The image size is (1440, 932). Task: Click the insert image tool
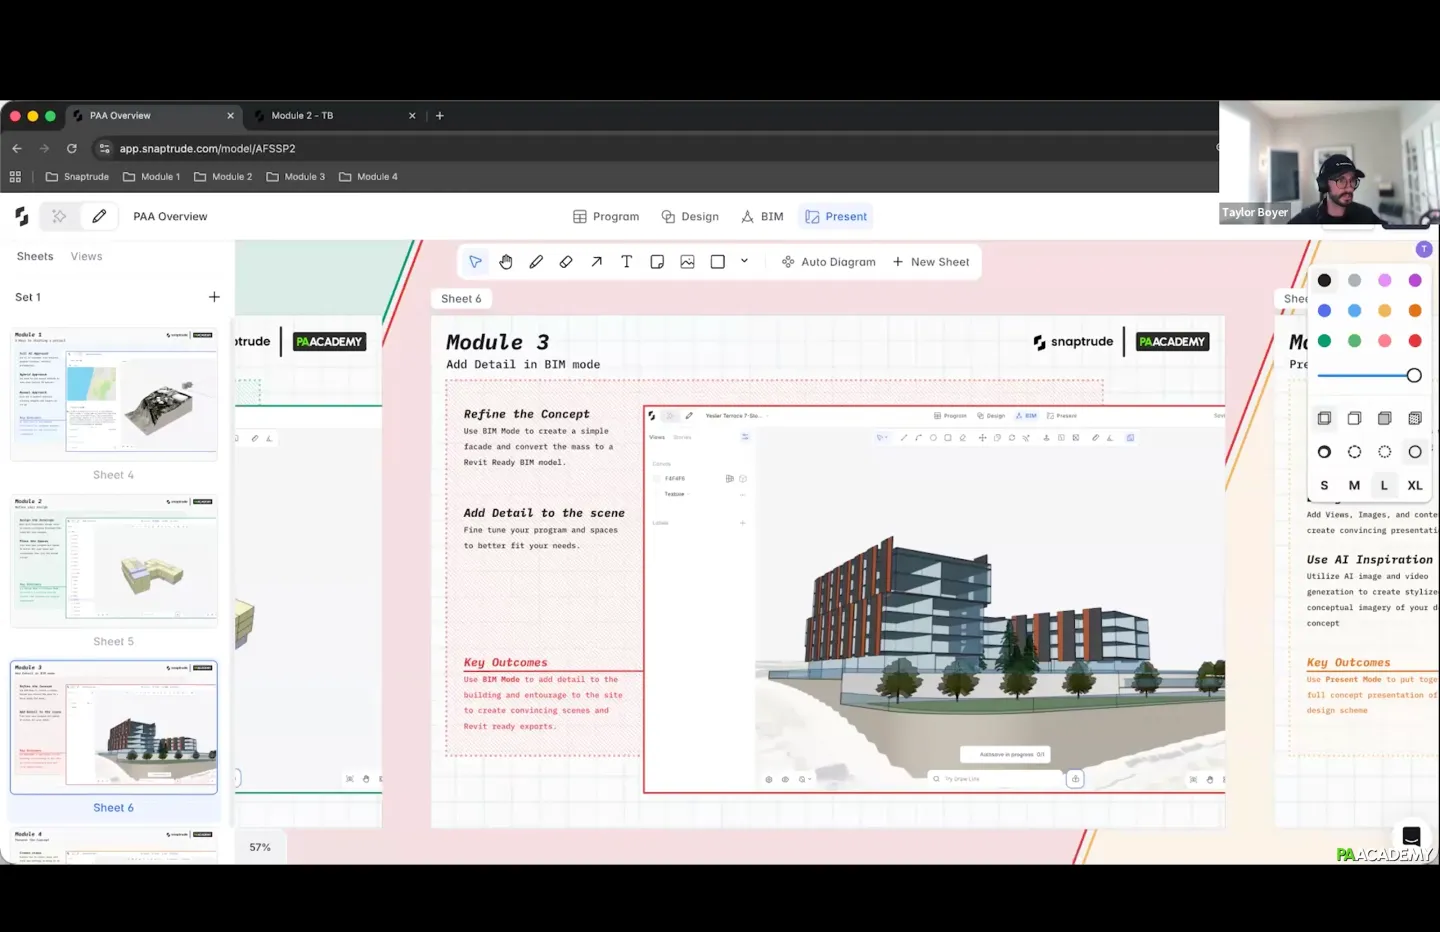click(x=687, y=262)
